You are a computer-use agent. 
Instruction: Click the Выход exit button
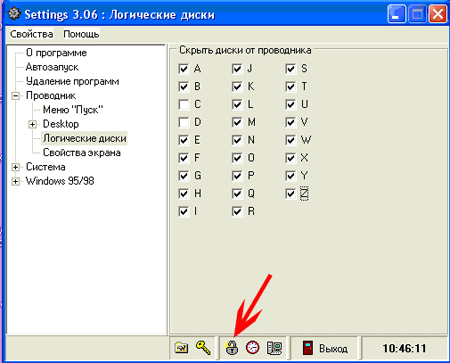325,348
